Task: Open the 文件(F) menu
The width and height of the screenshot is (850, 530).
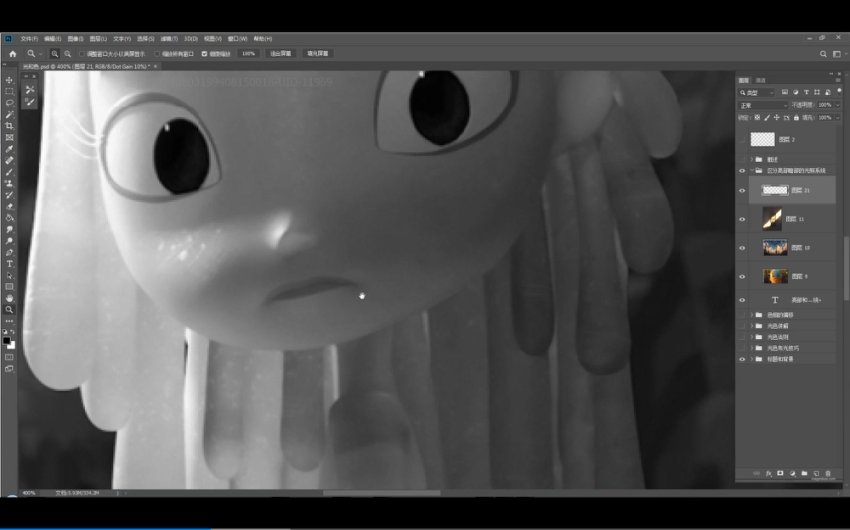Action: pyautogui.click(x=29, y=39)
